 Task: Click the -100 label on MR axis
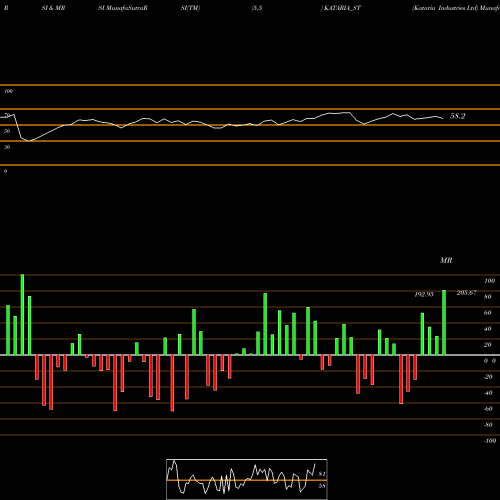490,441
